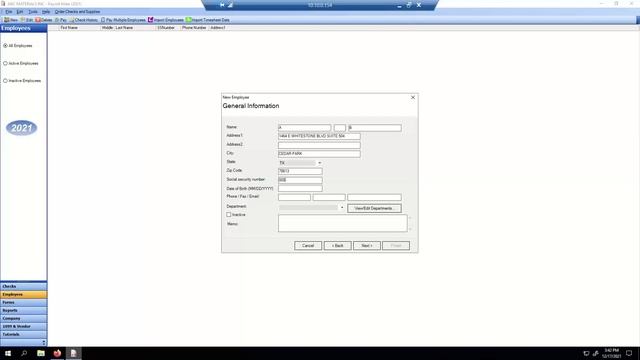Click the City input field
This screenshot has width=640, height=360.
click(319, 154)
